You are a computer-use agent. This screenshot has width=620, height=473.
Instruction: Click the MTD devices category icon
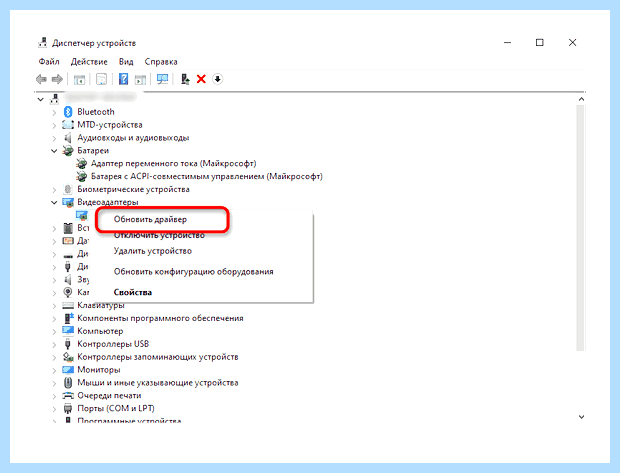tap(68, 125)
